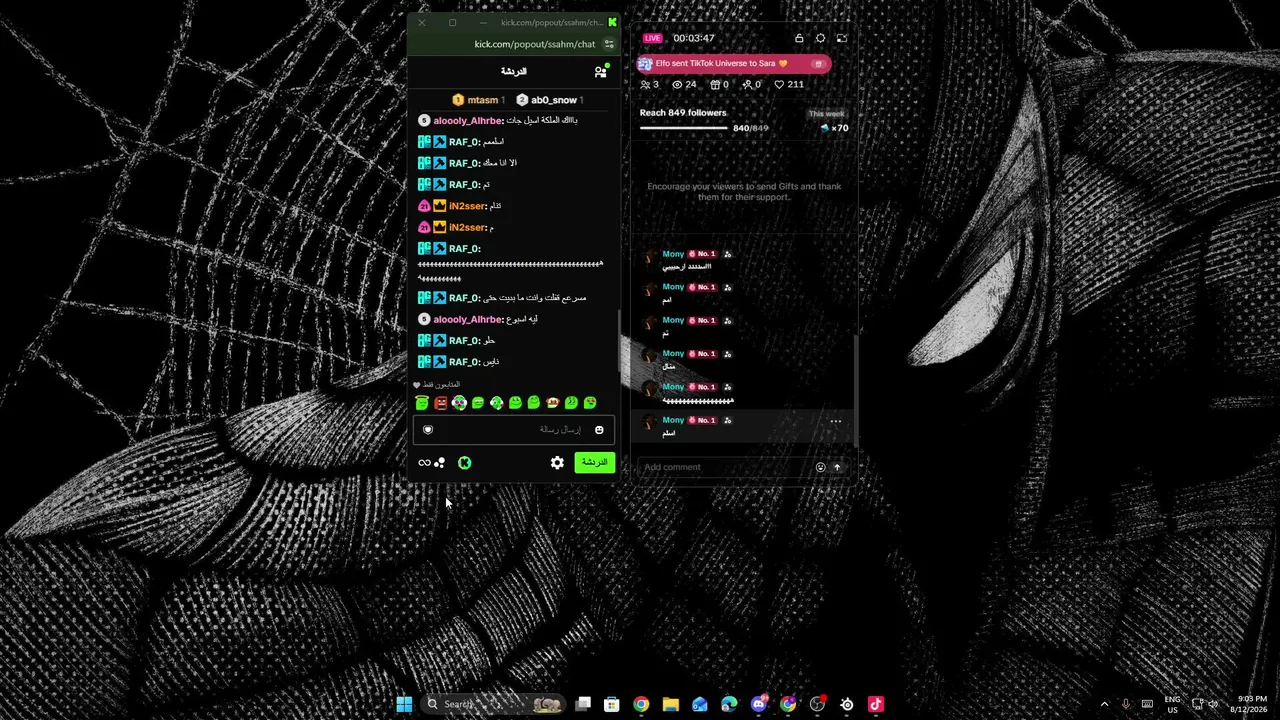
Task: Click the orange iN2sser username in first message
Action: tap(468, 206)
